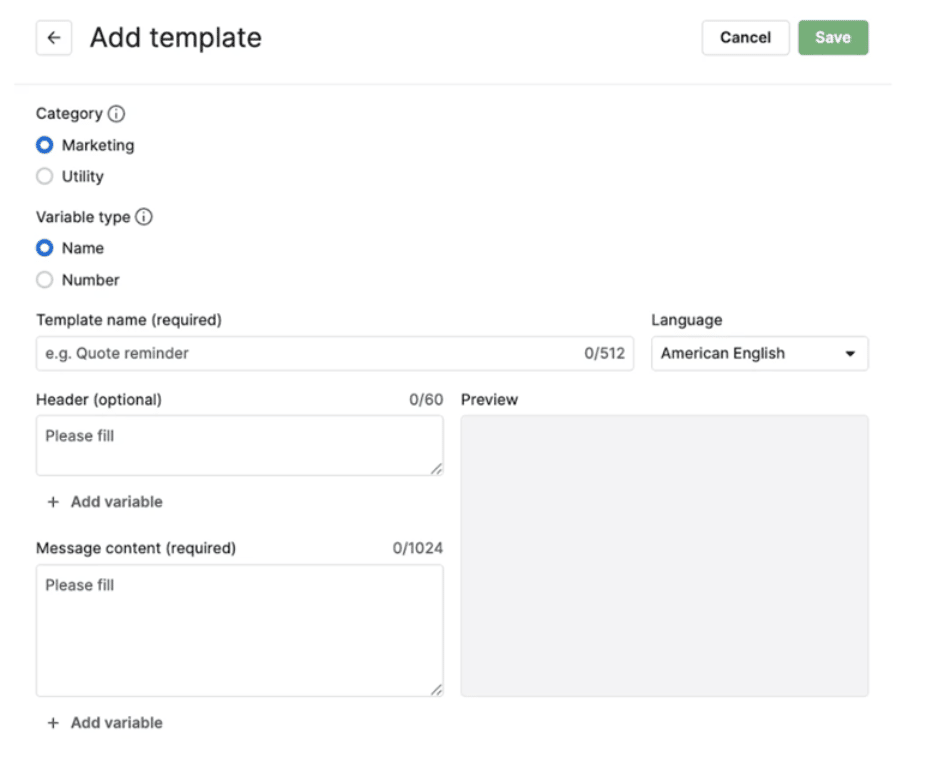Click the 0/60 header counter
This screenshot has width=936, height=763.
pos(426,399)
